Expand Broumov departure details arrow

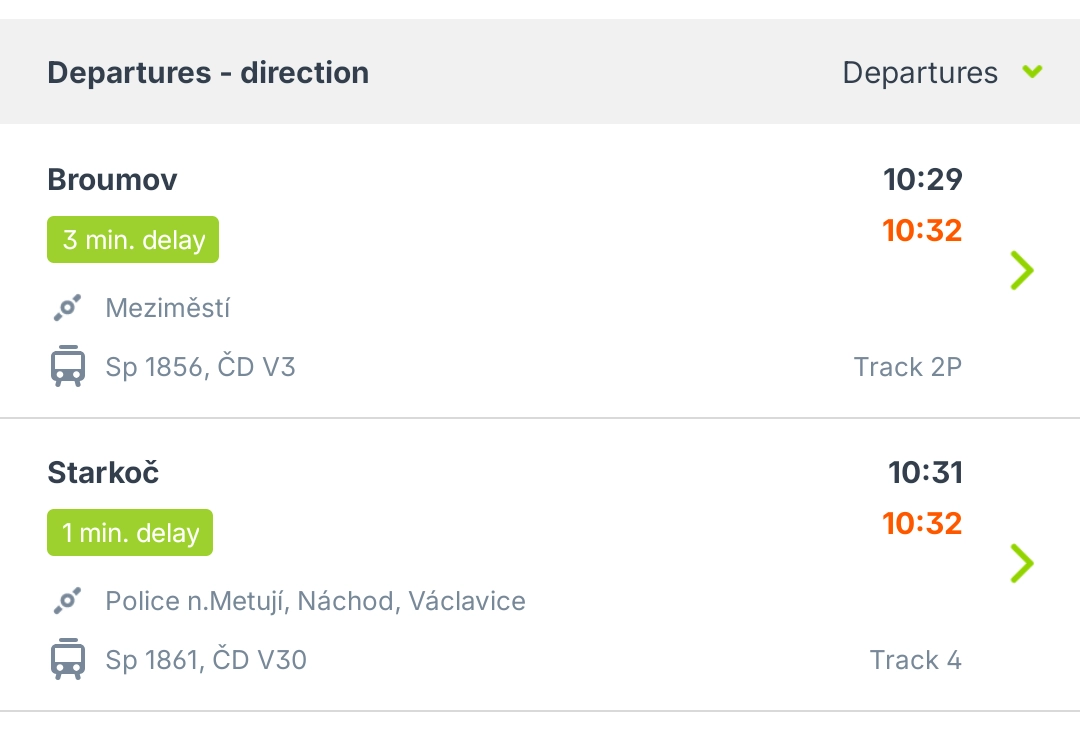click(1021, 270)
